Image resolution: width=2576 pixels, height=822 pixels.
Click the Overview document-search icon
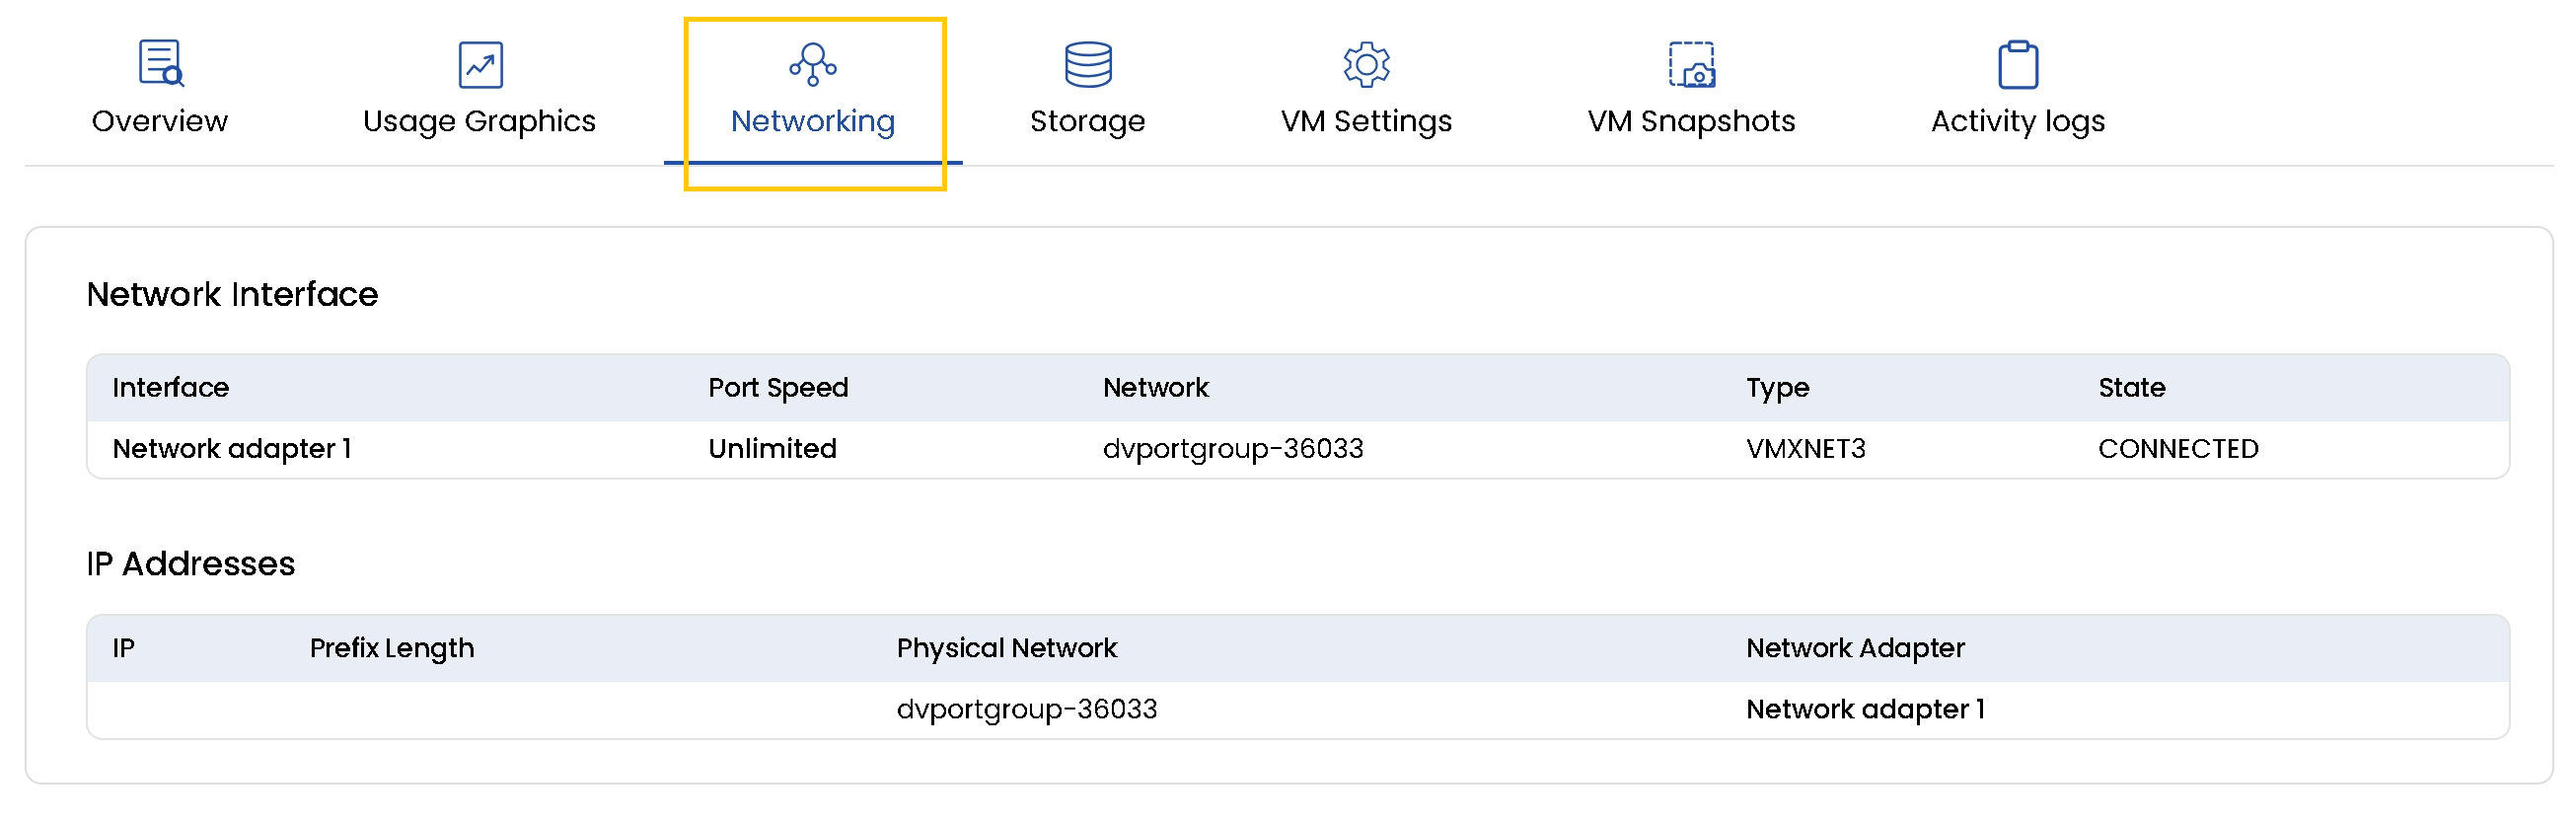tap(160, 63)
